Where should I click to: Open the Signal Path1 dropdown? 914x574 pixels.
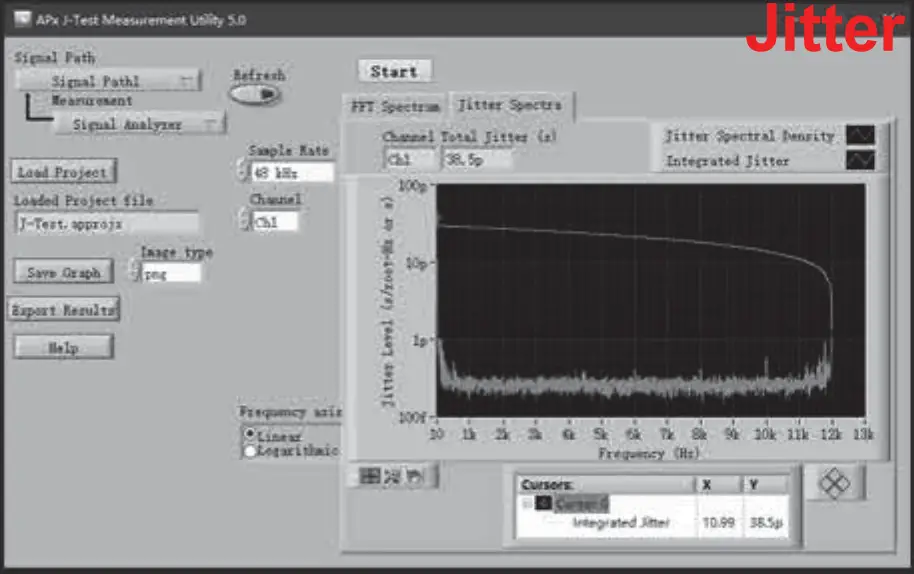108,81
